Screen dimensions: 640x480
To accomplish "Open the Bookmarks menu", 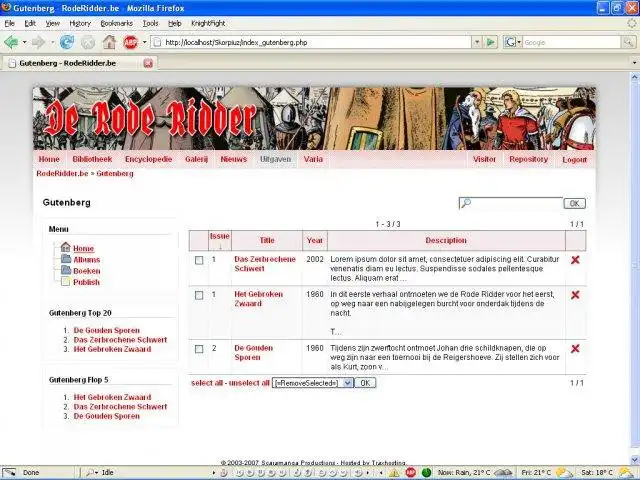I will coord(117,24).
